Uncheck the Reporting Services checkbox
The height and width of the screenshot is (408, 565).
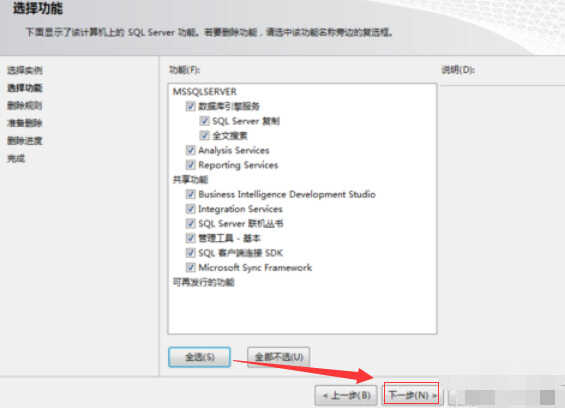click(190, 165)
